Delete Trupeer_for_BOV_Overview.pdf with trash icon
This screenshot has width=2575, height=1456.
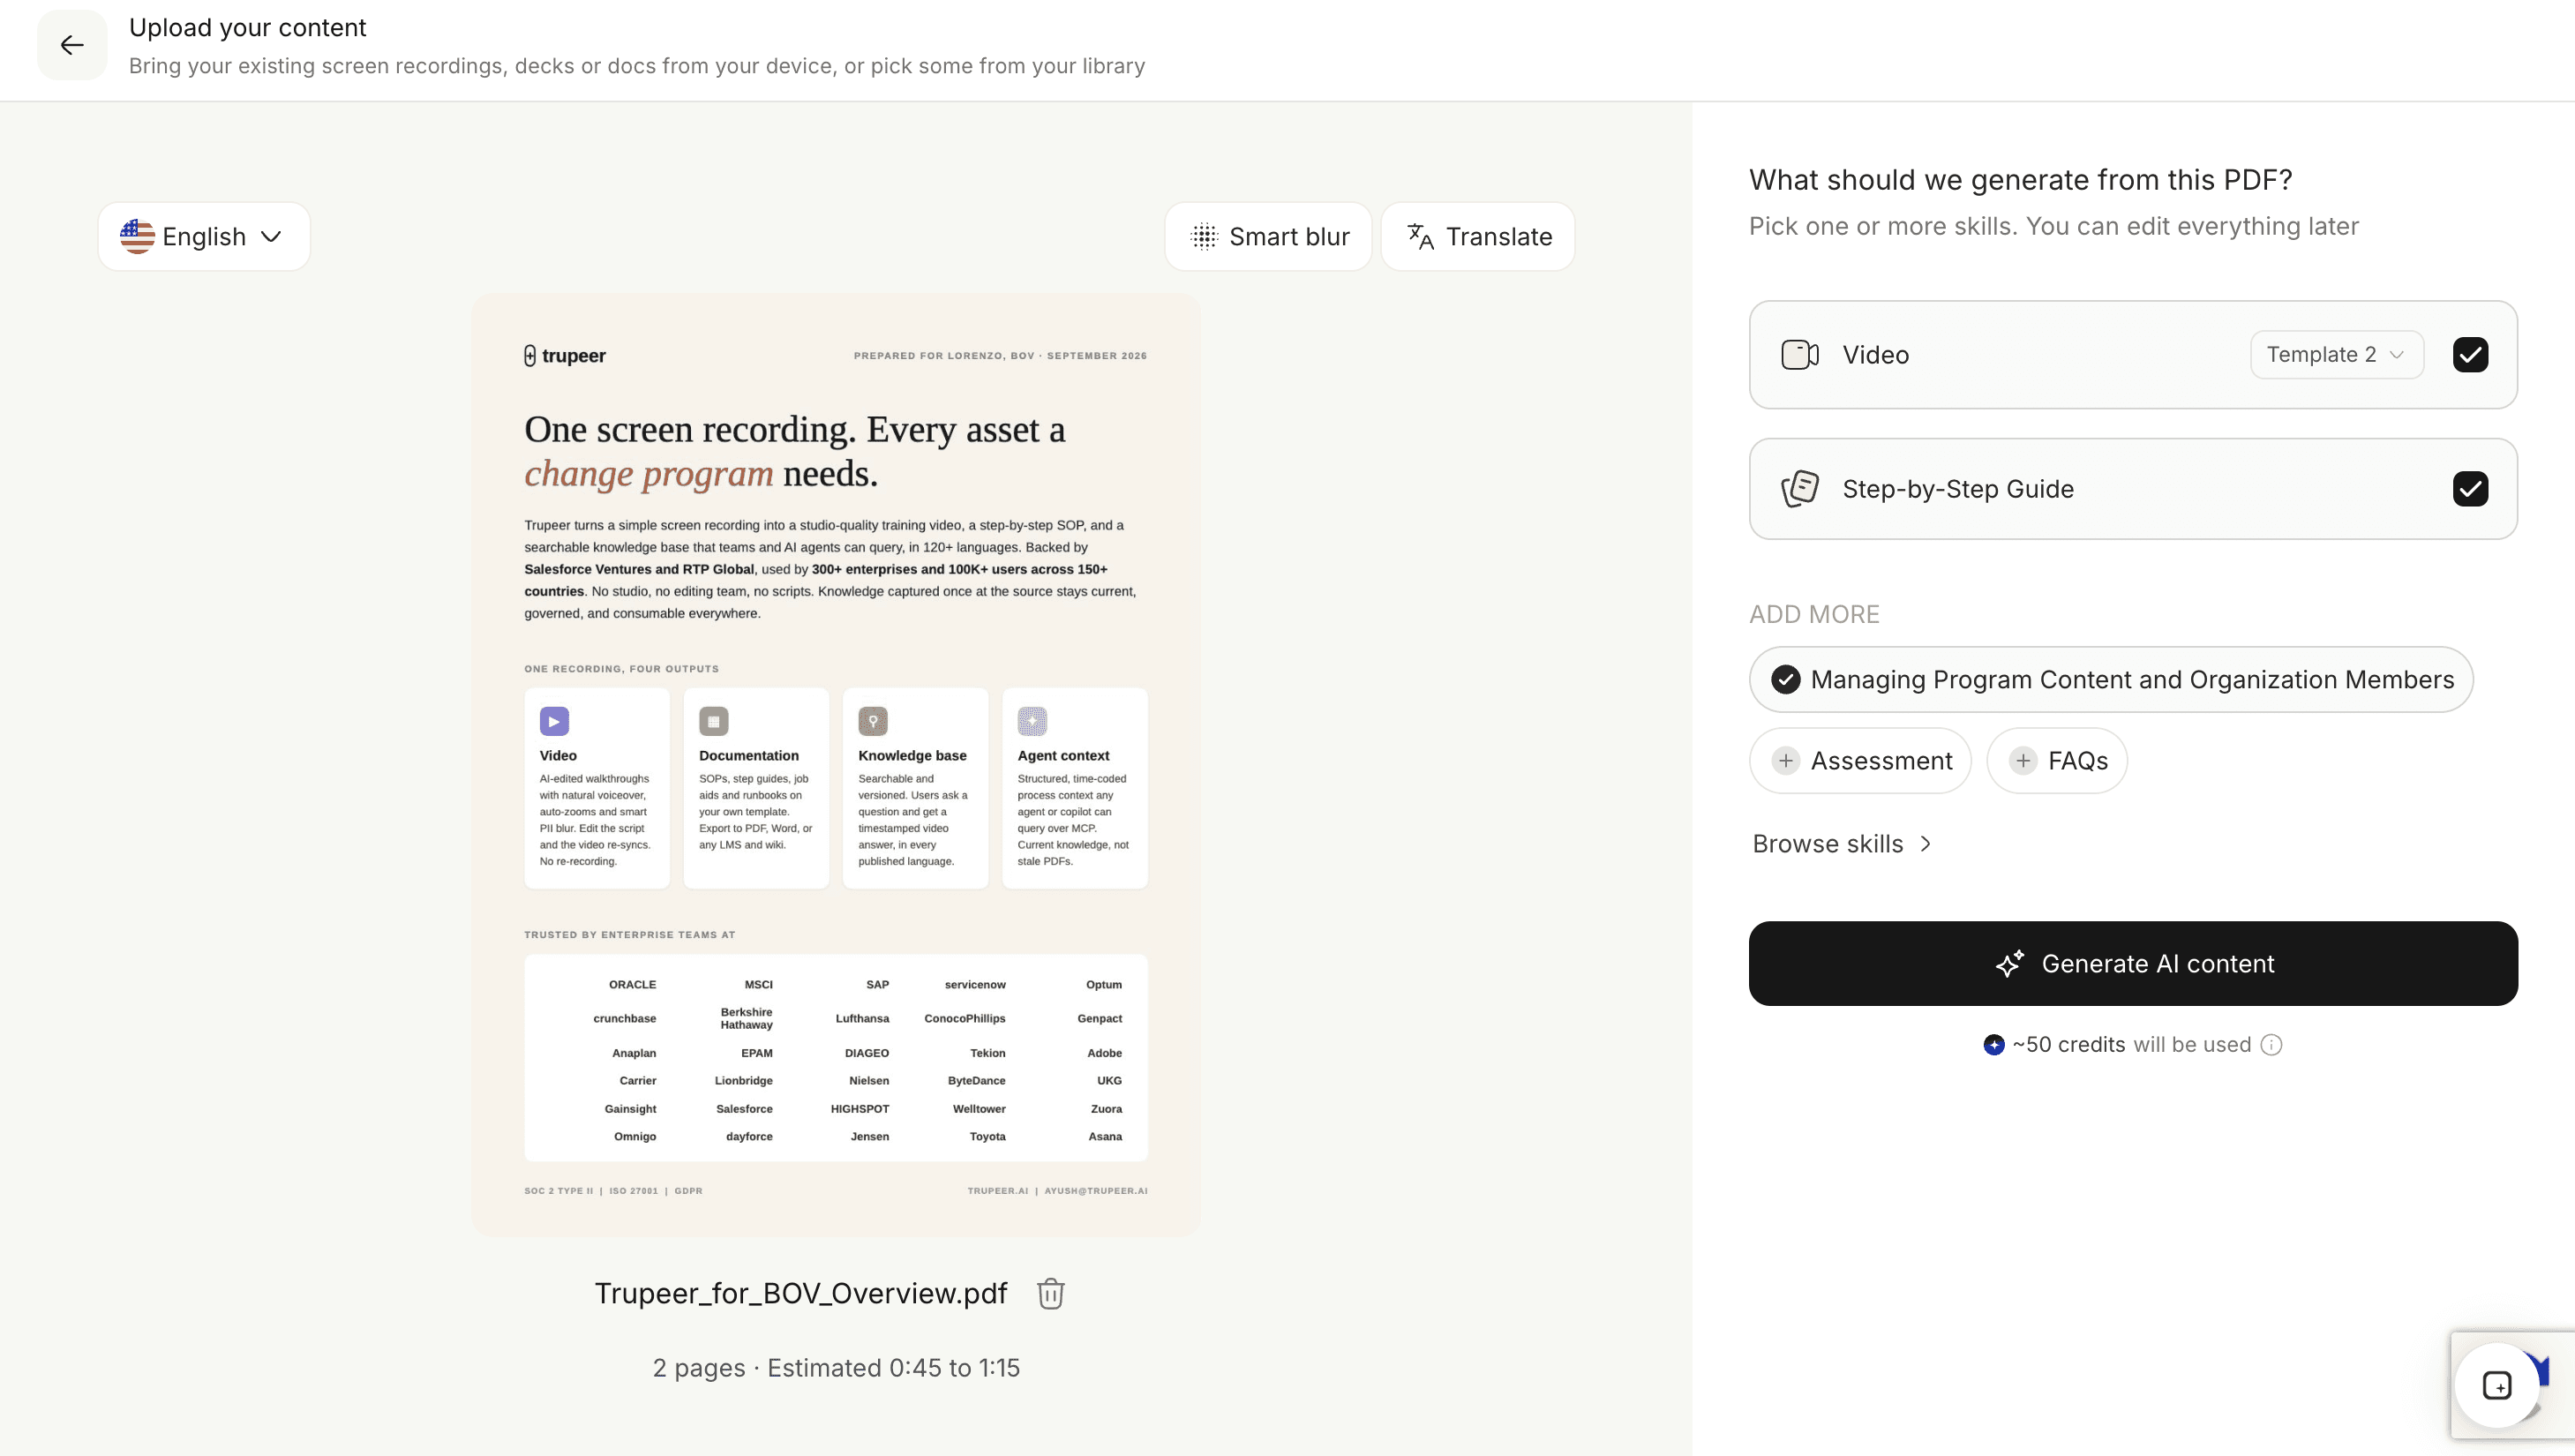click(x=1050, y=1293)
